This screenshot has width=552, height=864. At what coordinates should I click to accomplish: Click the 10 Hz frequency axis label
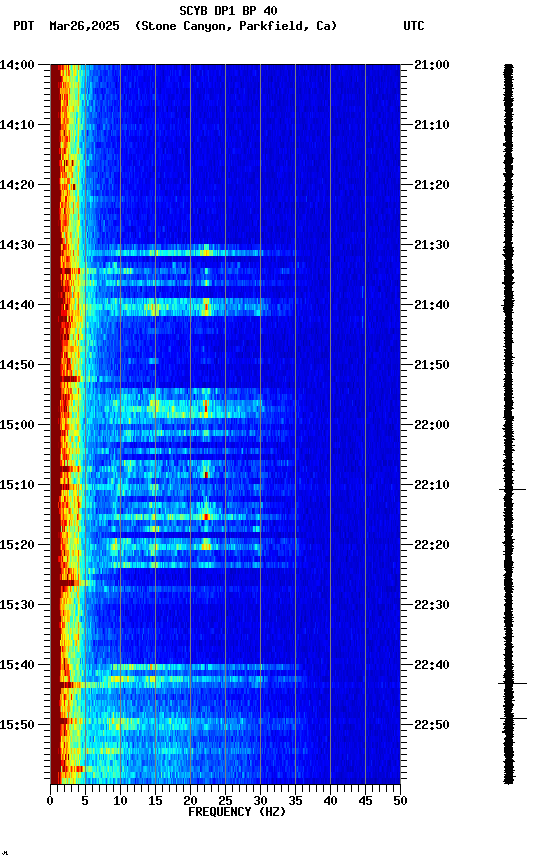(120, 801)
